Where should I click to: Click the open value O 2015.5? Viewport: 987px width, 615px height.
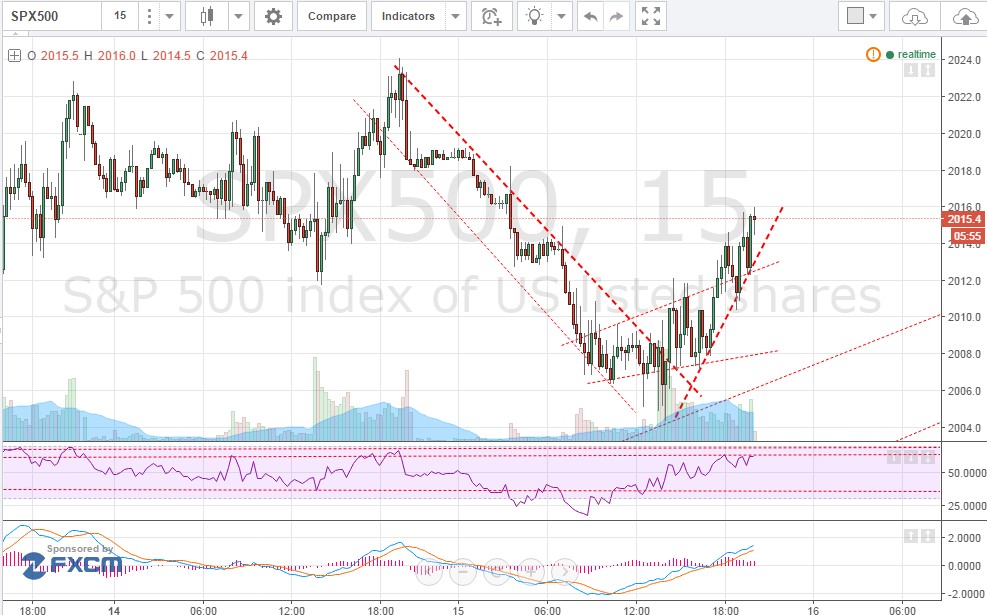(x=53, y=55)
